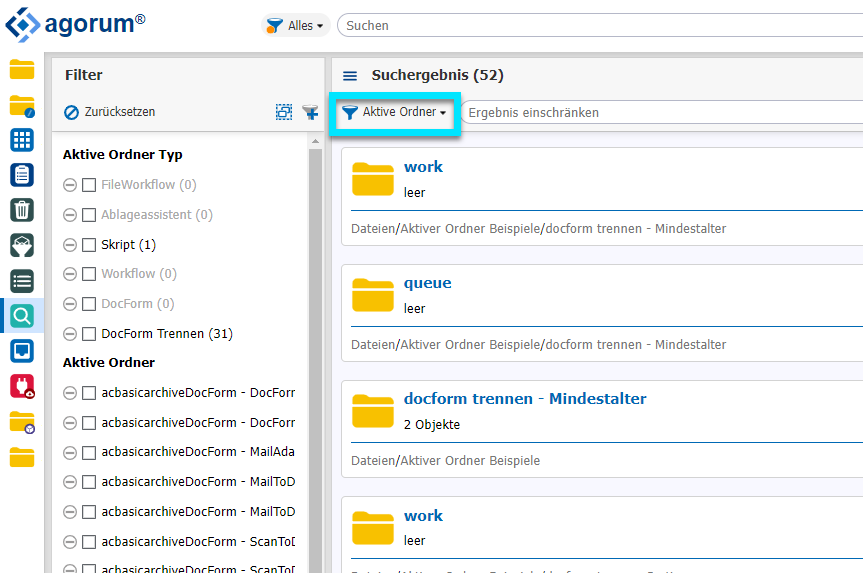This screenshot has height=573, width=863.
Task: Open the blue grid apps icon in sidebar
Action: coord(22,140)
